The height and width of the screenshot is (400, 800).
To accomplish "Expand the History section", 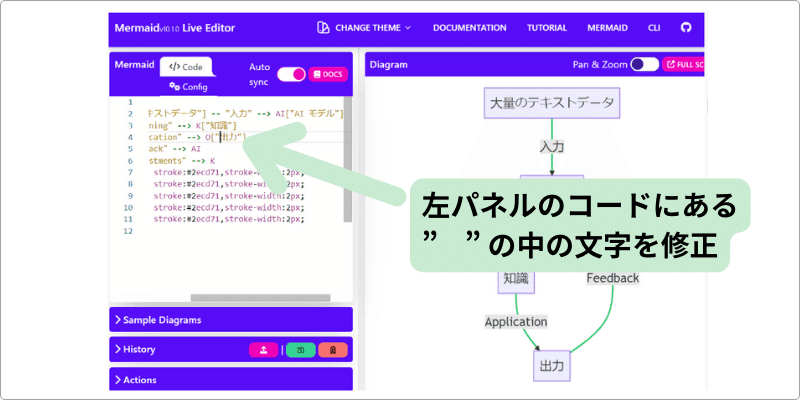I will (x=179, y=349).
